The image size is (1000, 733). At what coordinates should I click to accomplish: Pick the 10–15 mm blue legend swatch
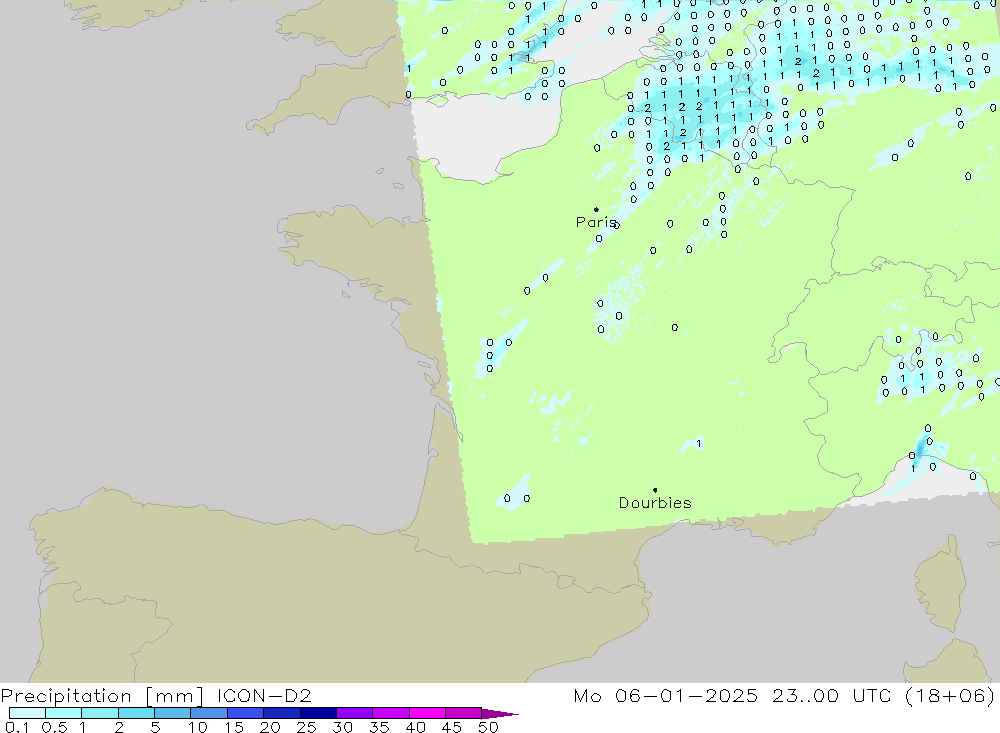tap(209, 713)
